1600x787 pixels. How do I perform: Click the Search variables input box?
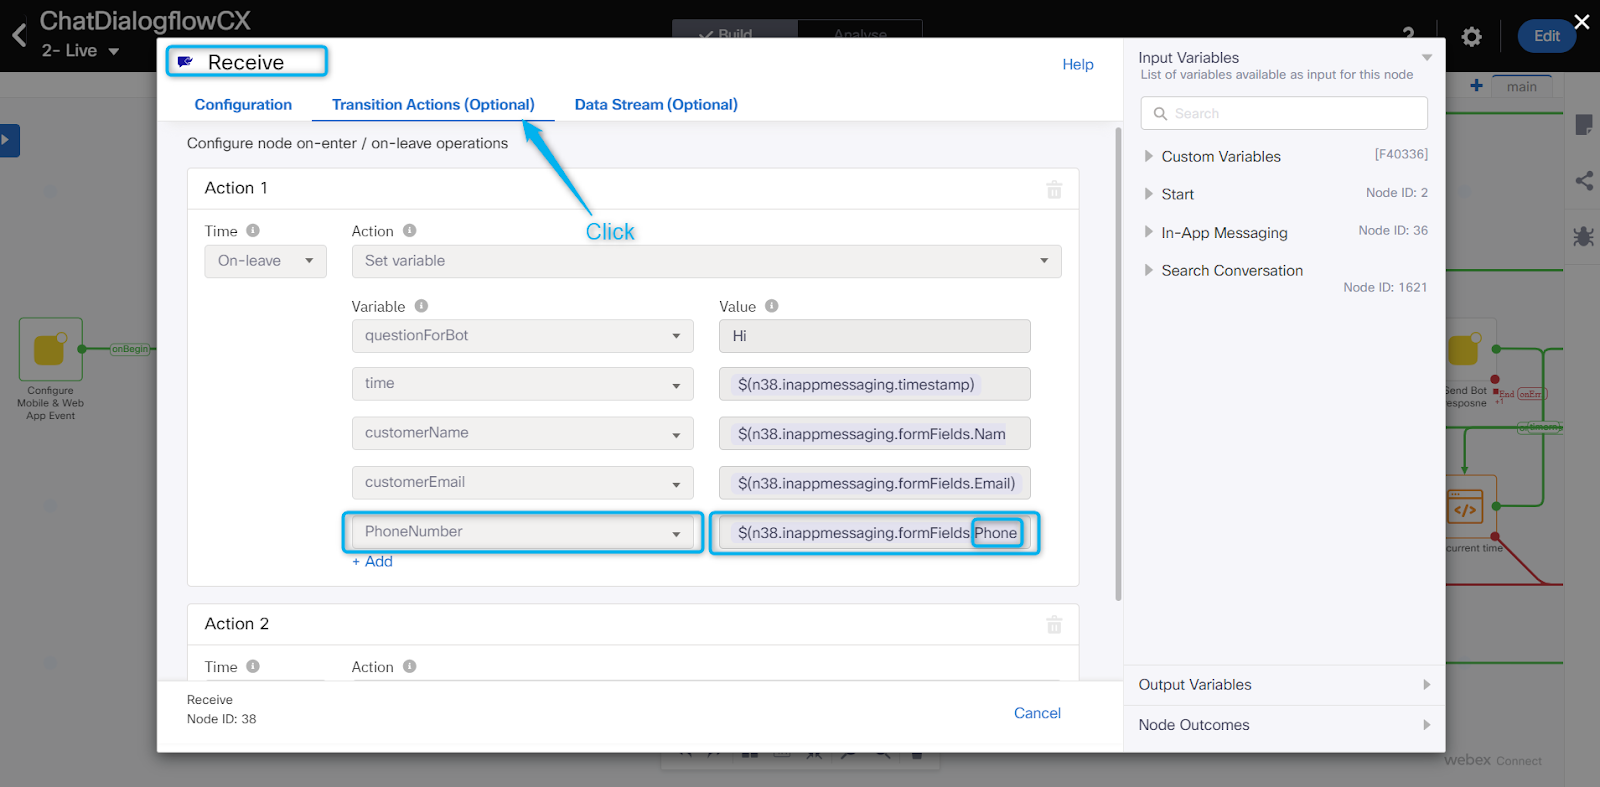pyautogui.click(x=1284, y=113)
